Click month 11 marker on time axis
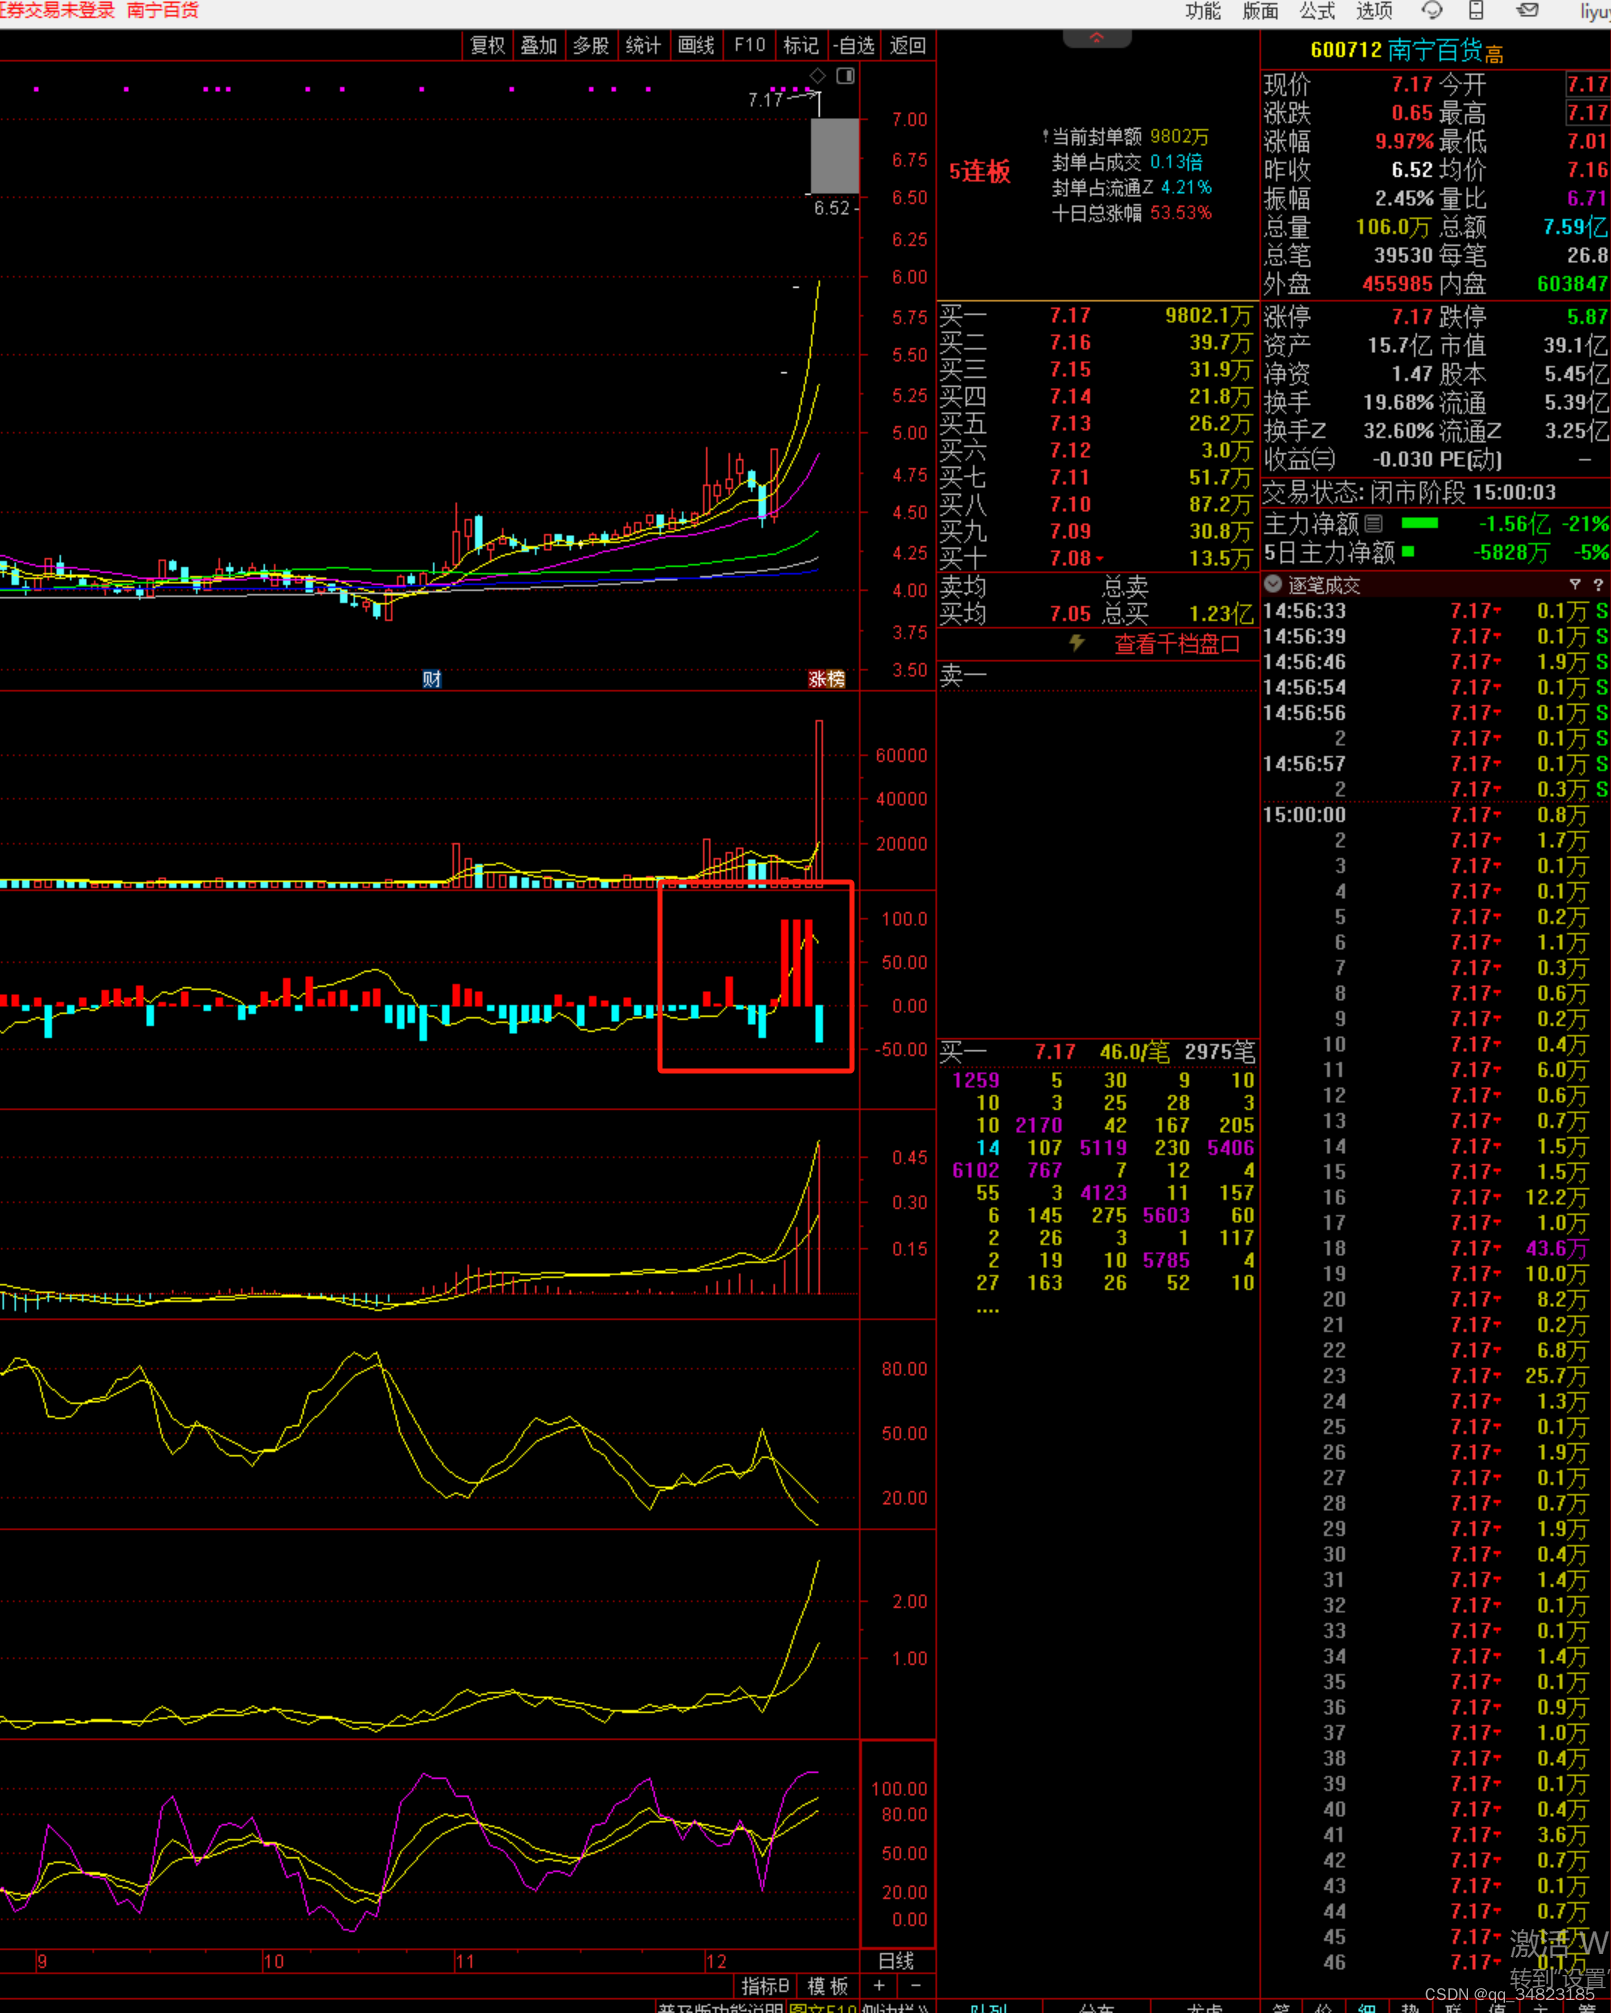Image resolution: width=1611 pixels, height=2013 pixels. pyautogui.click(x=464, y=1961)
